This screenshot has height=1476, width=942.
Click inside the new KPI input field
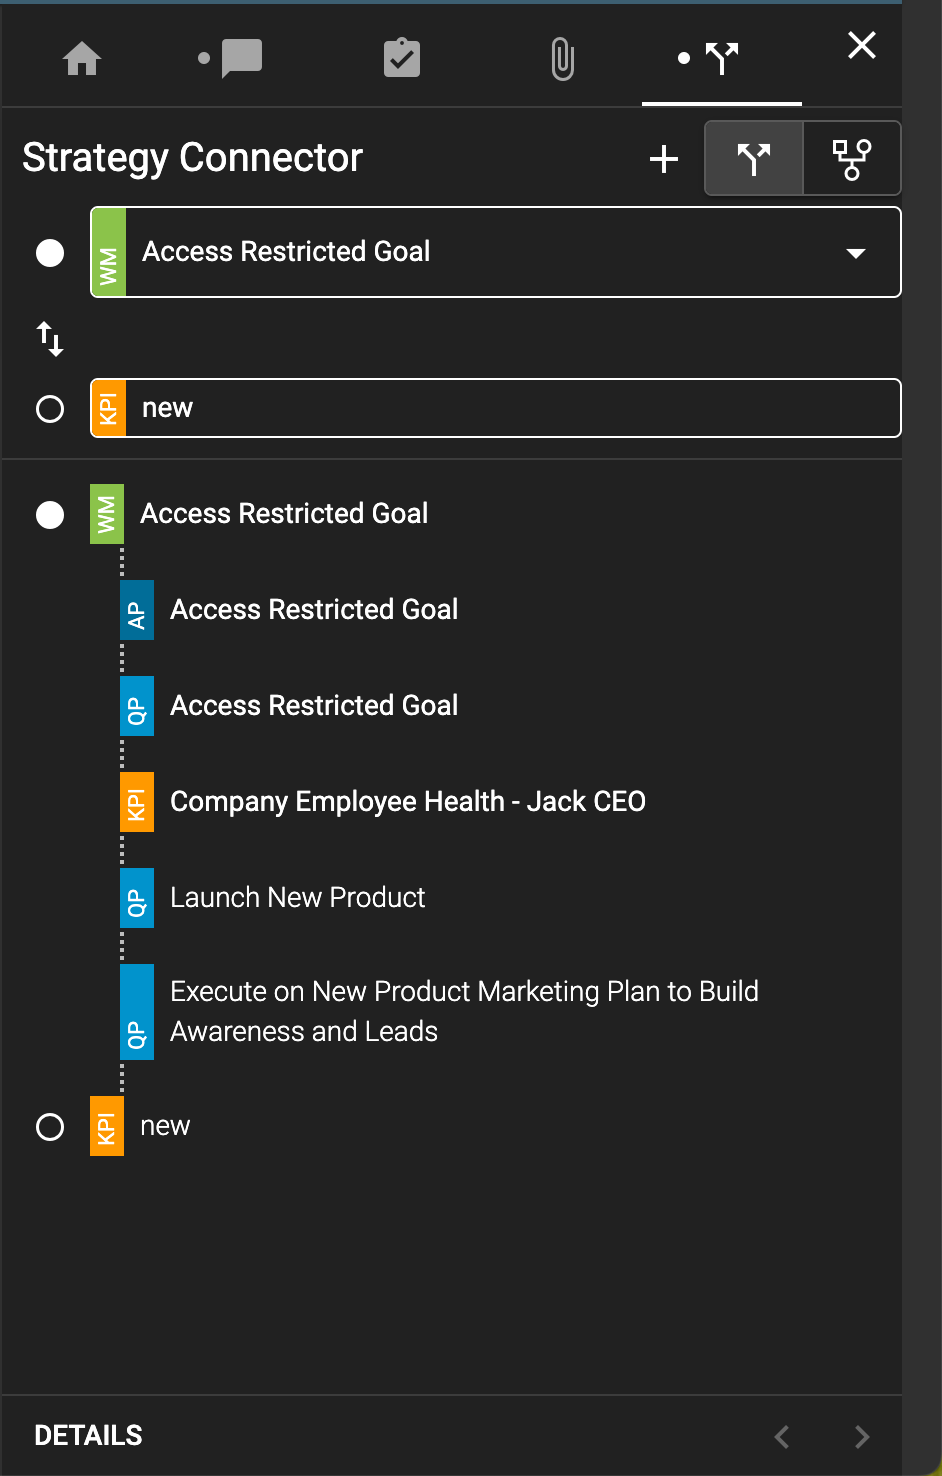[x=400, y=408]
